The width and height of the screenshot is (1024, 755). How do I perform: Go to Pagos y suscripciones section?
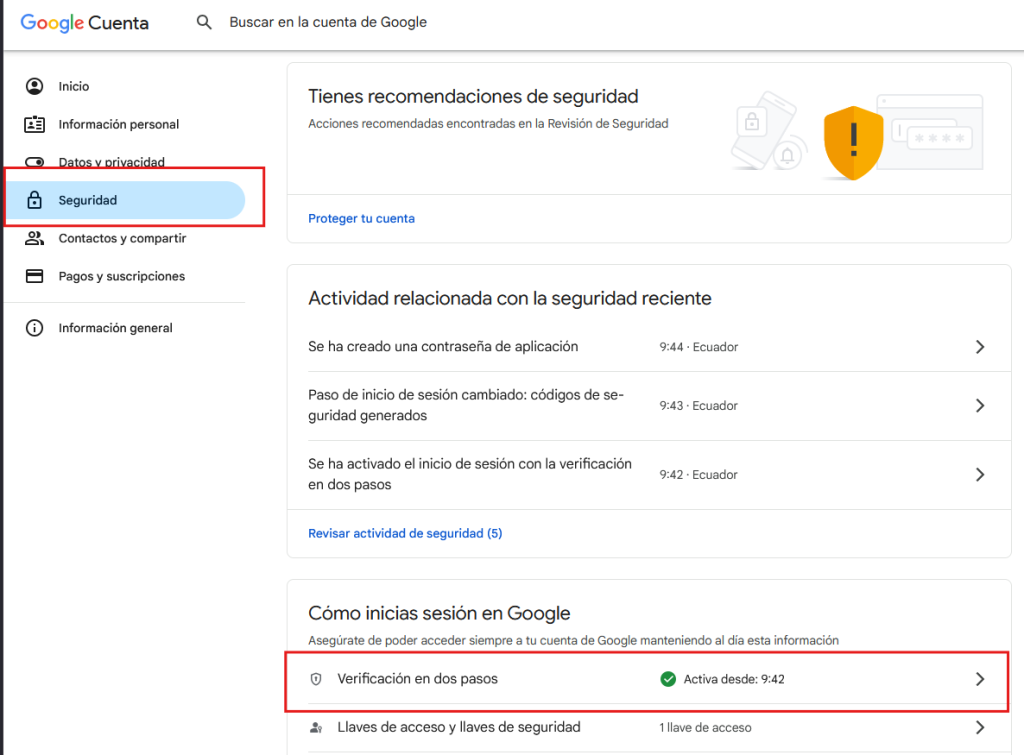click(x=121, y=276)
